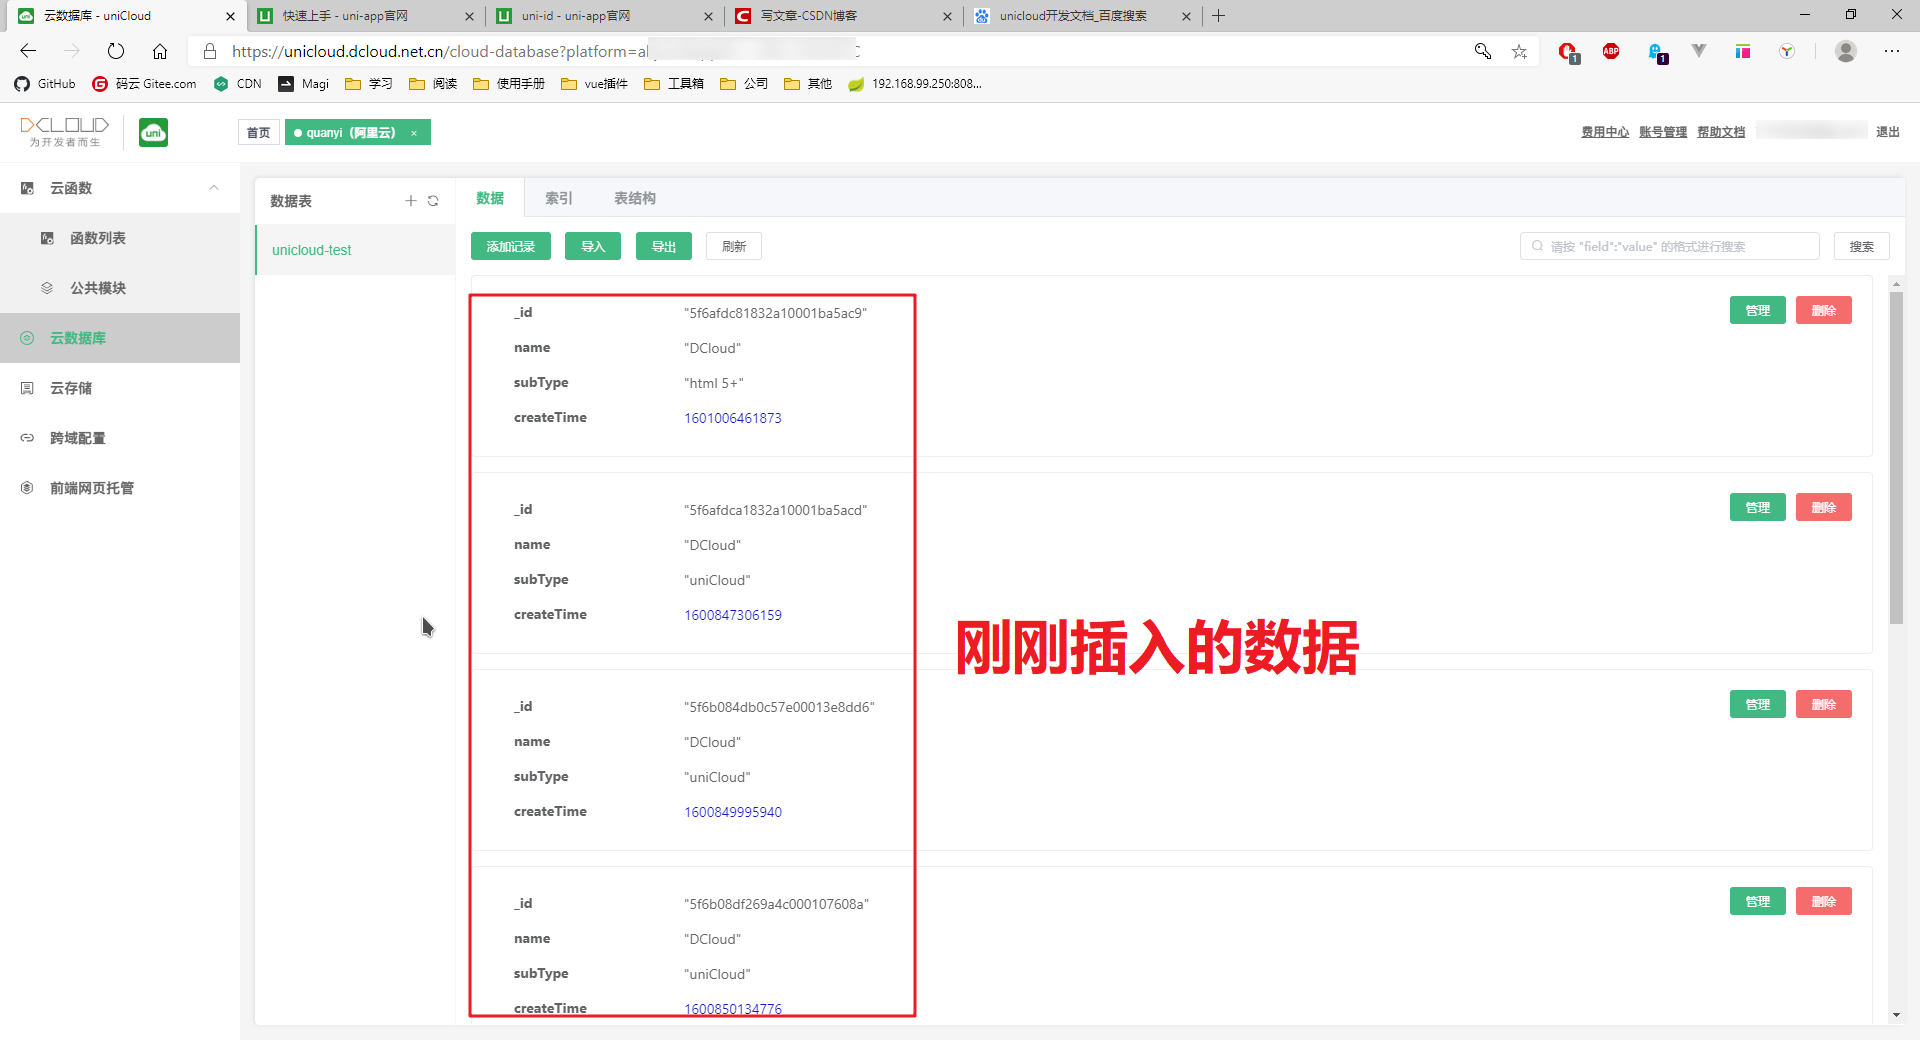The height and width of the screenshot is (1040, 1920).
Task: Click 管理 for record 5f6afdca1832a10001ba5acd
Action: tap(1758, 507)
